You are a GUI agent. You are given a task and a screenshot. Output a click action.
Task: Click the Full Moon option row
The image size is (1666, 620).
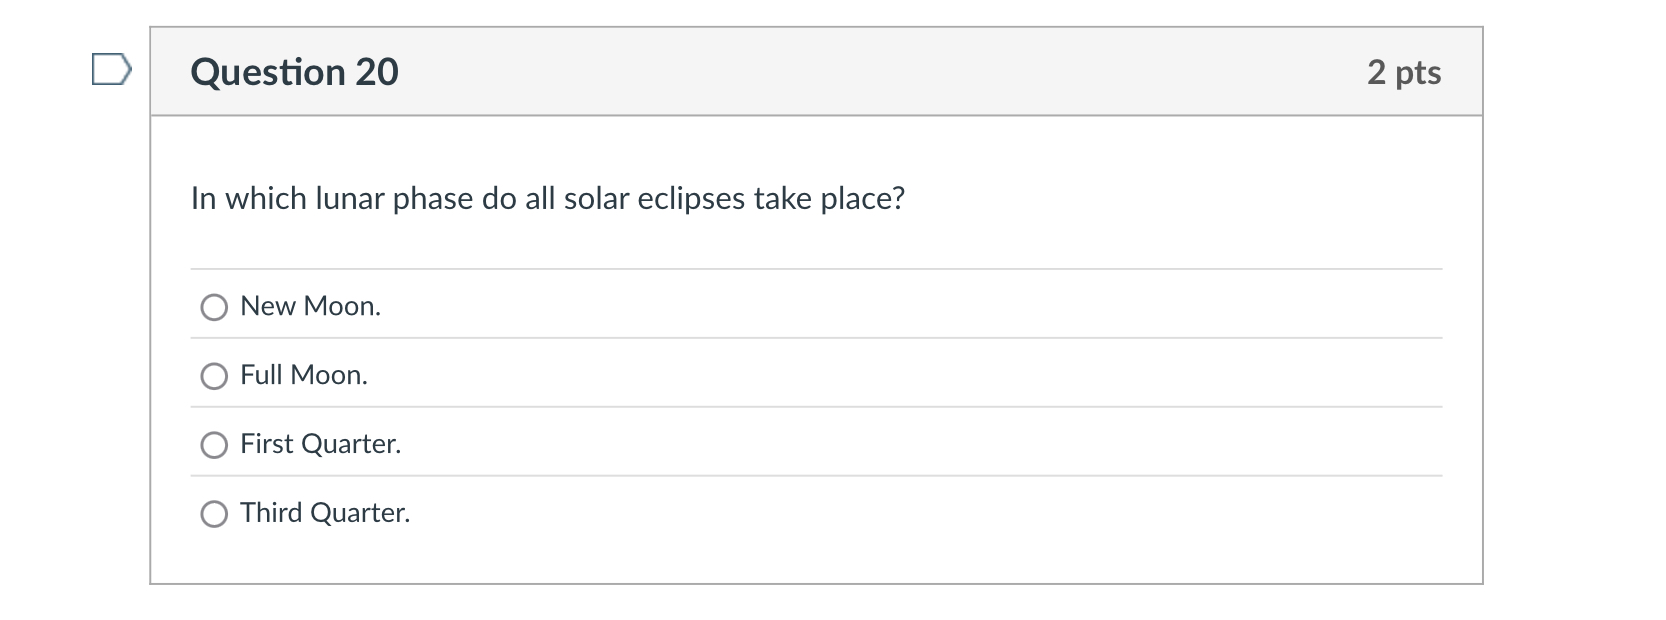600,375
